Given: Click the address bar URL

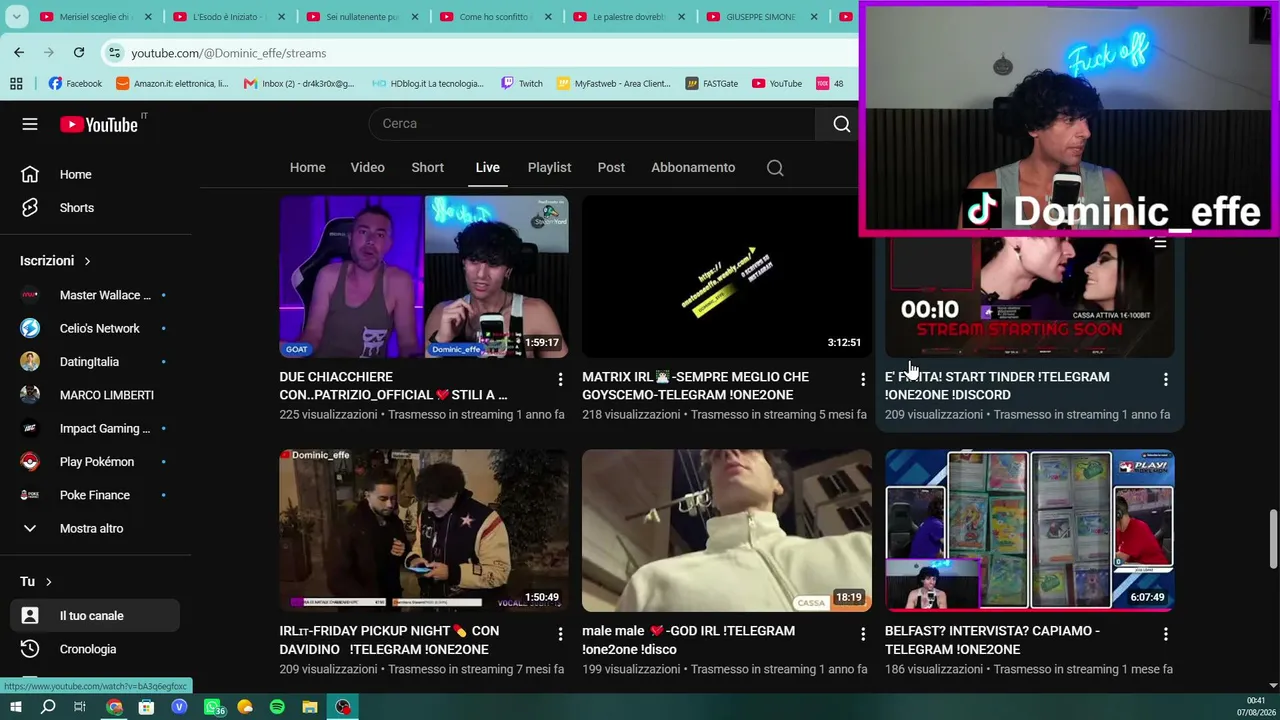Looking at the screenshot, I should pos(229,53).
